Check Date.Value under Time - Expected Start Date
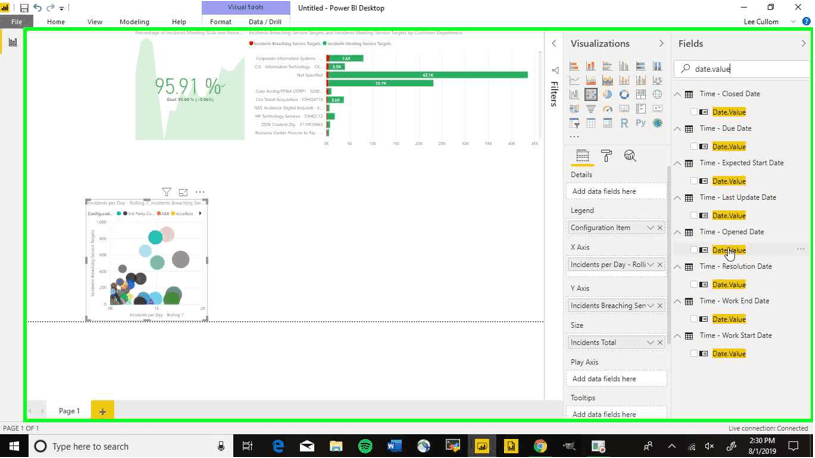815x458 pixels. pos(694,181)
